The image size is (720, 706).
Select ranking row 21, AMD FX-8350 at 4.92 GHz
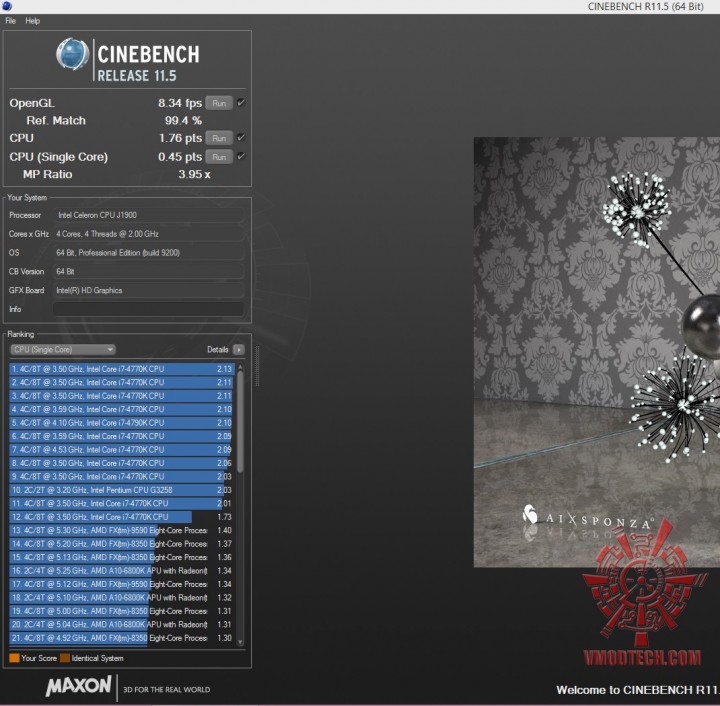click(x=122, y=638)
